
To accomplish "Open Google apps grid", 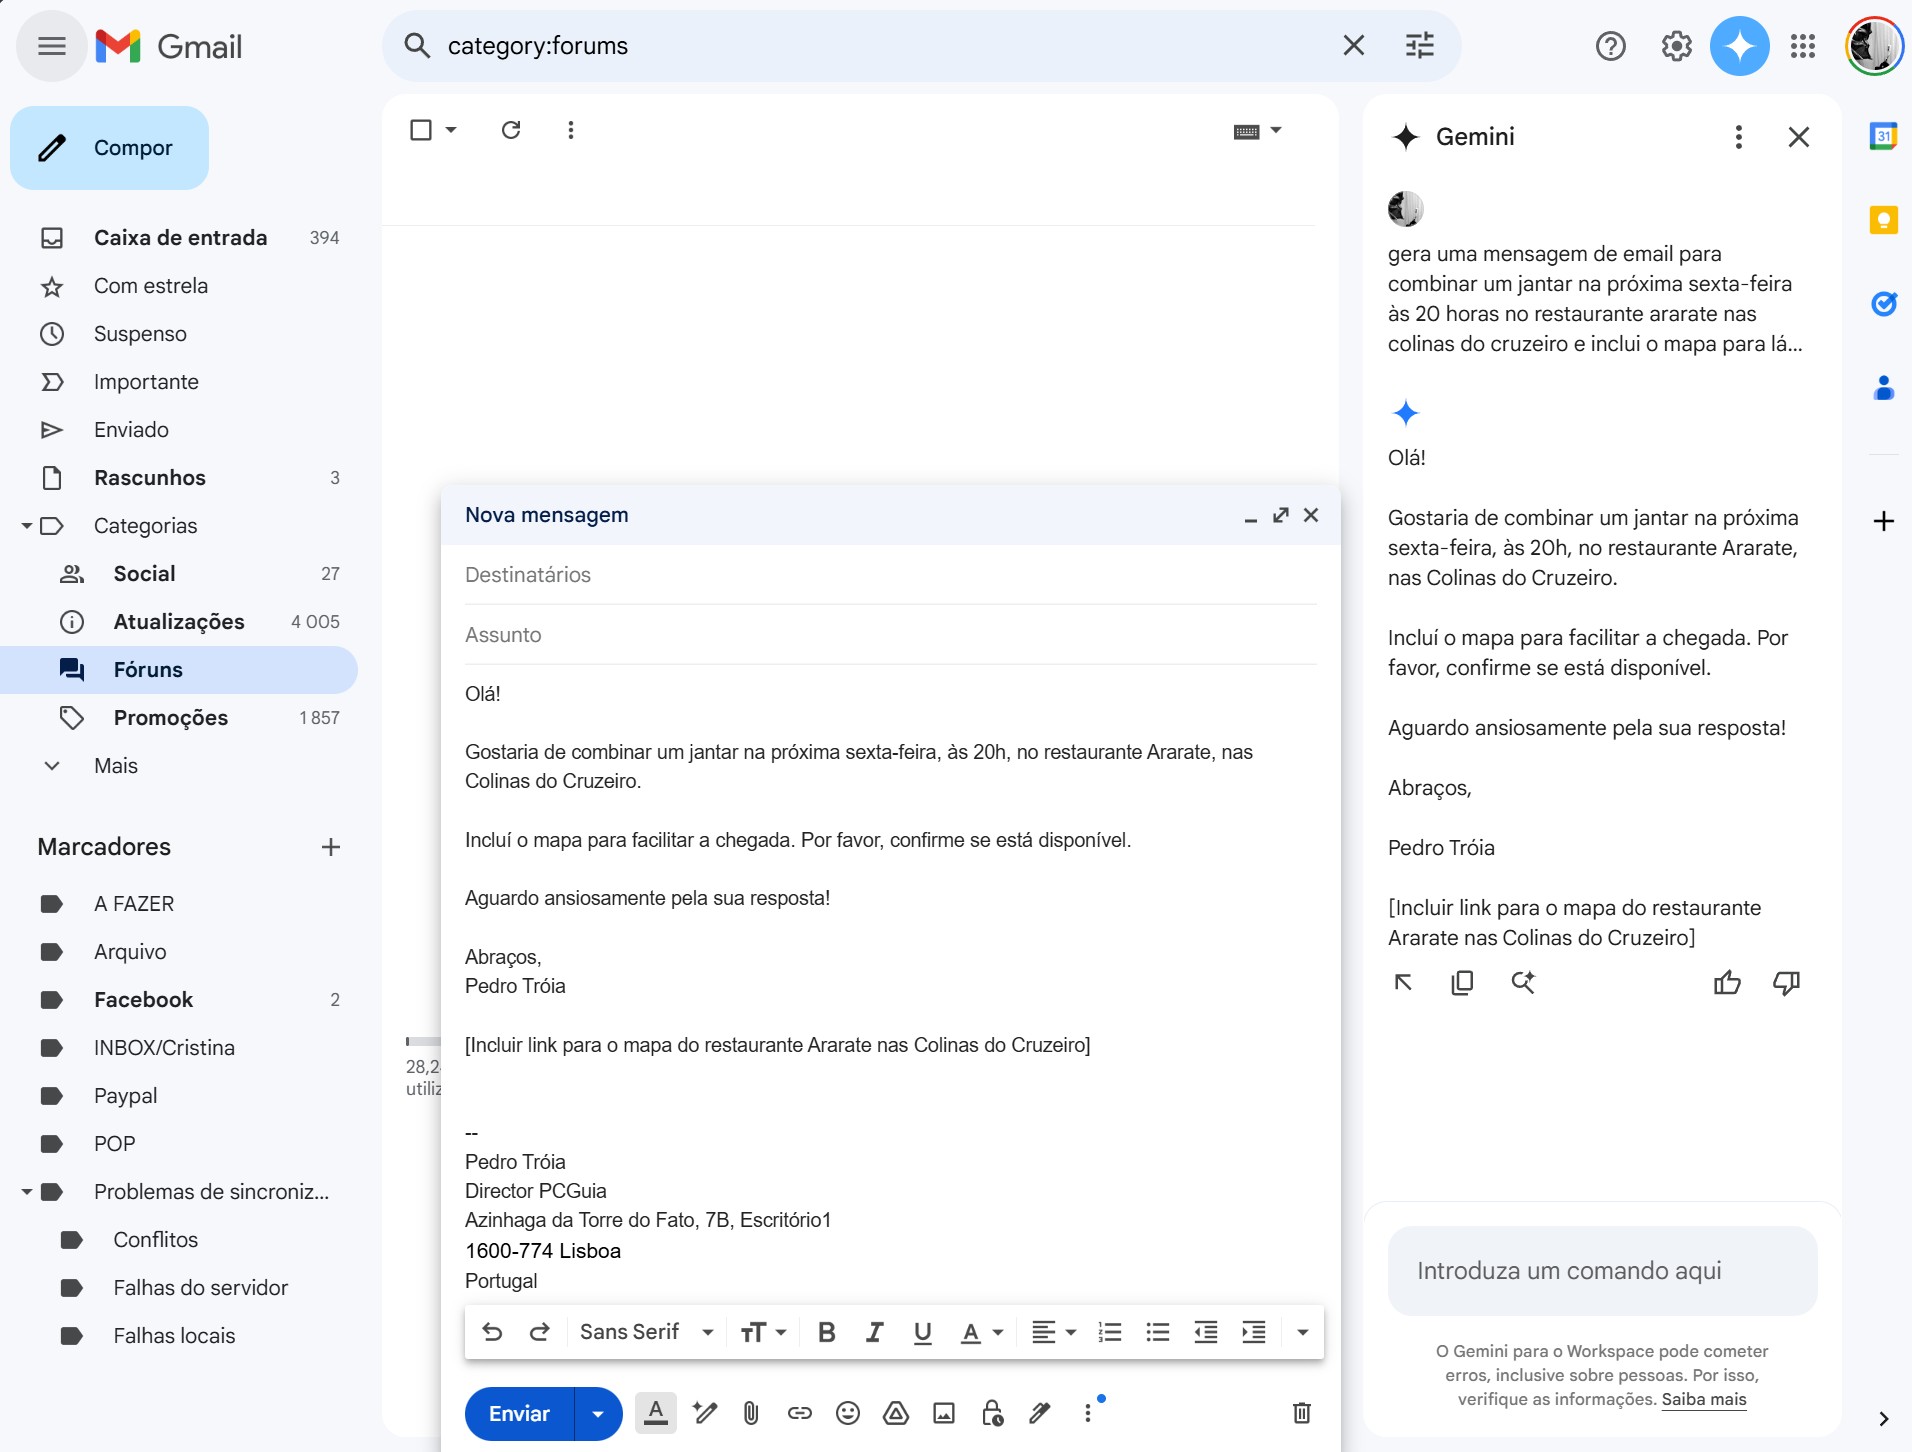I will pos(1802,46).
